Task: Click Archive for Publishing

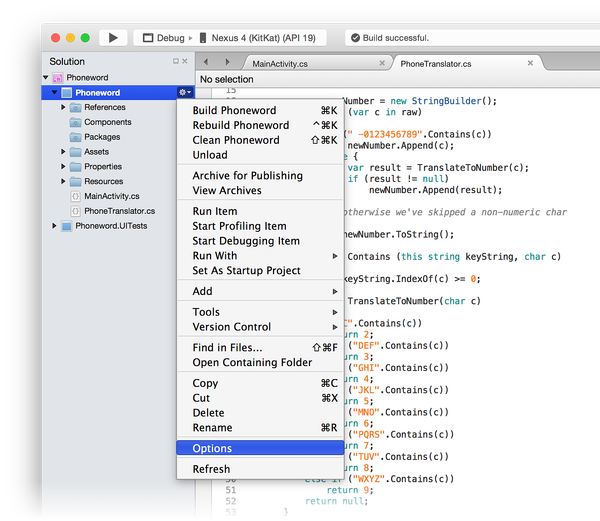Action: [247, 176]
